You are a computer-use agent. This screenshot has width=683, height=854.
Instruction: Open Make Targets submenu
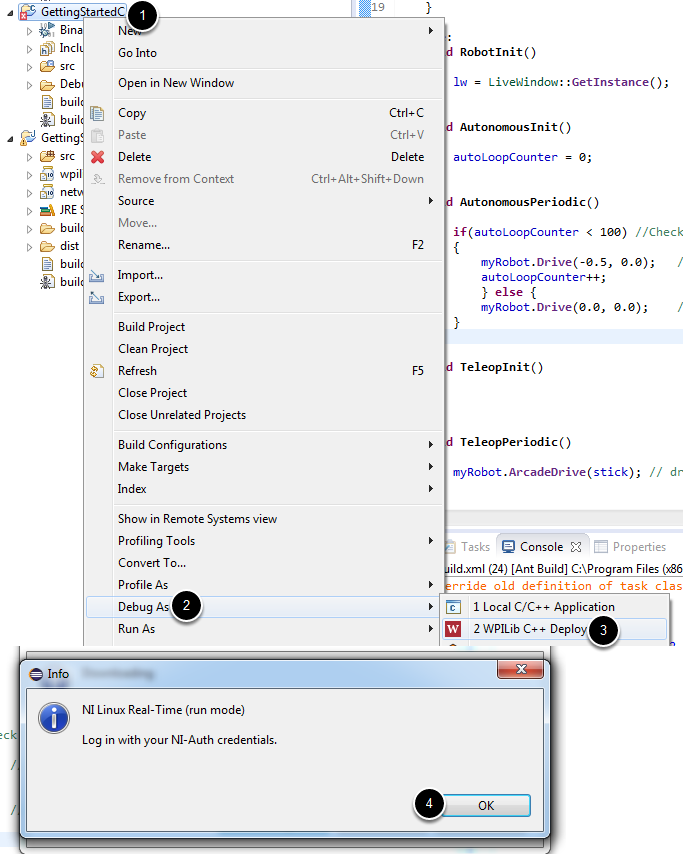coord(264,467)
